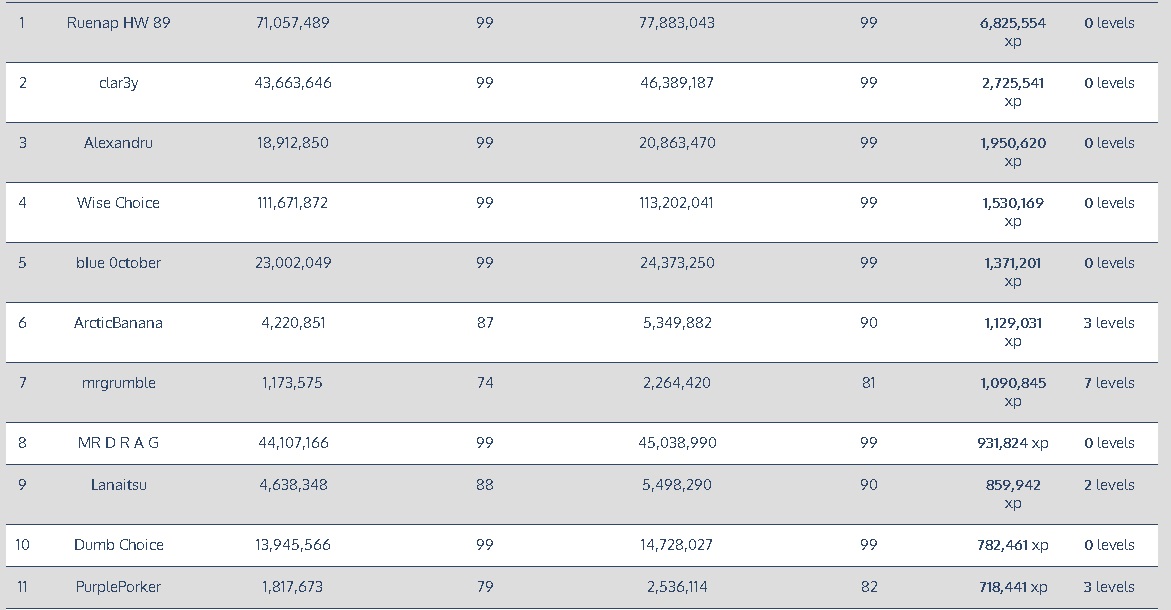Click the mrgrumble player name
The width and height of the screenshot is (1171, 610).
118,383
